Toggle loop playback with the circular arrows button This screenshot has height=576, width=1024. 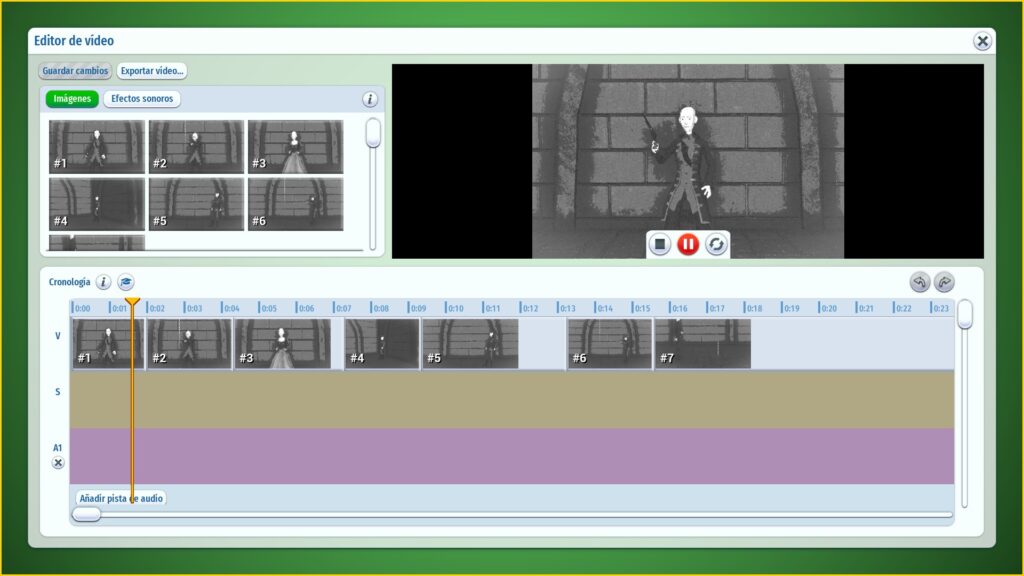716,244
